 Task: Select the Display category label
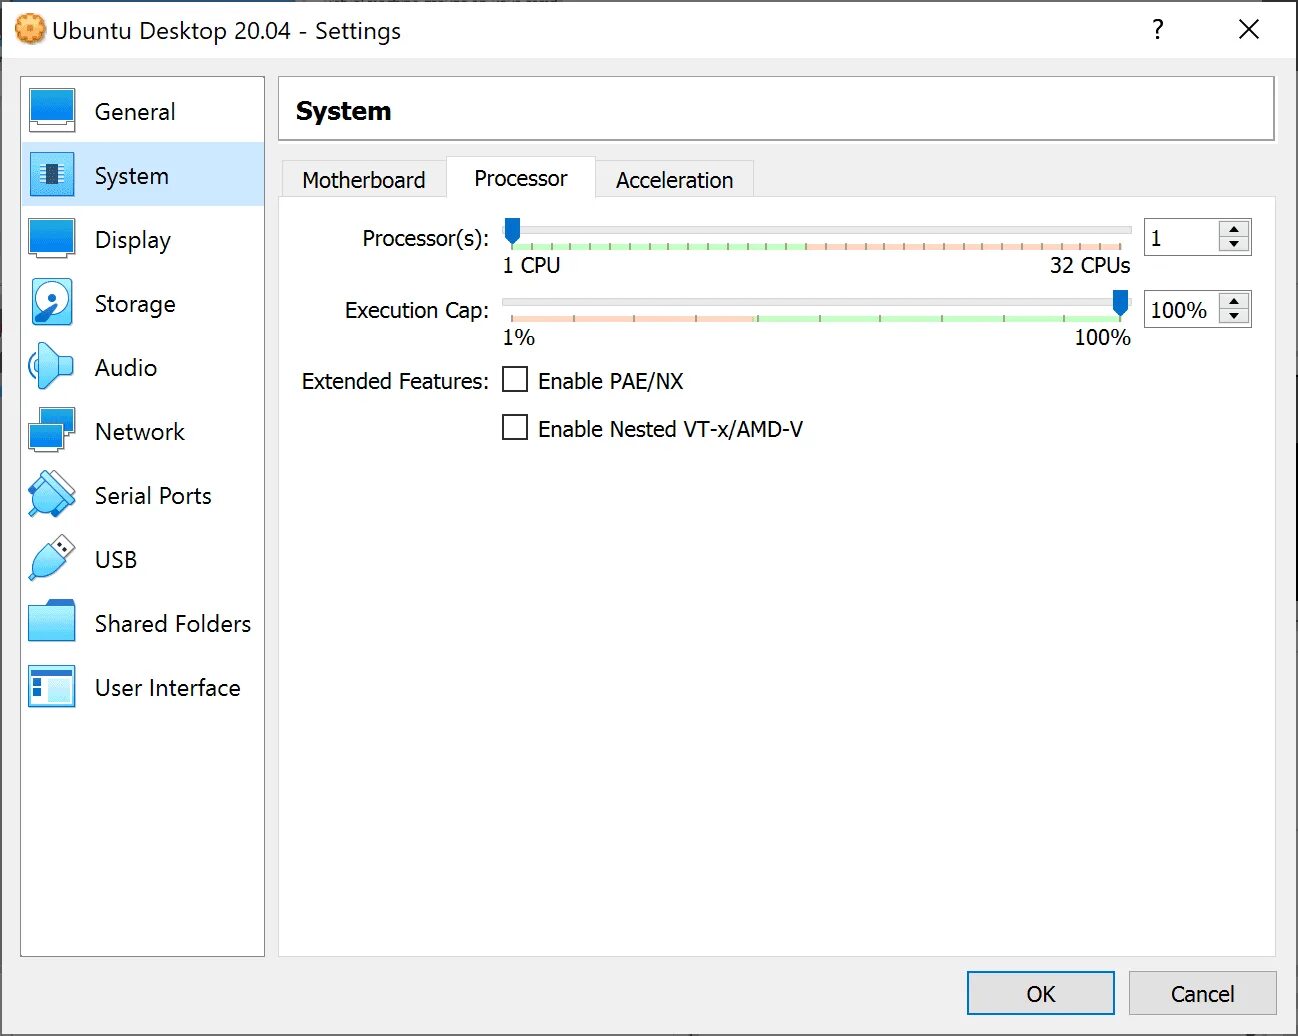point(133,240)
